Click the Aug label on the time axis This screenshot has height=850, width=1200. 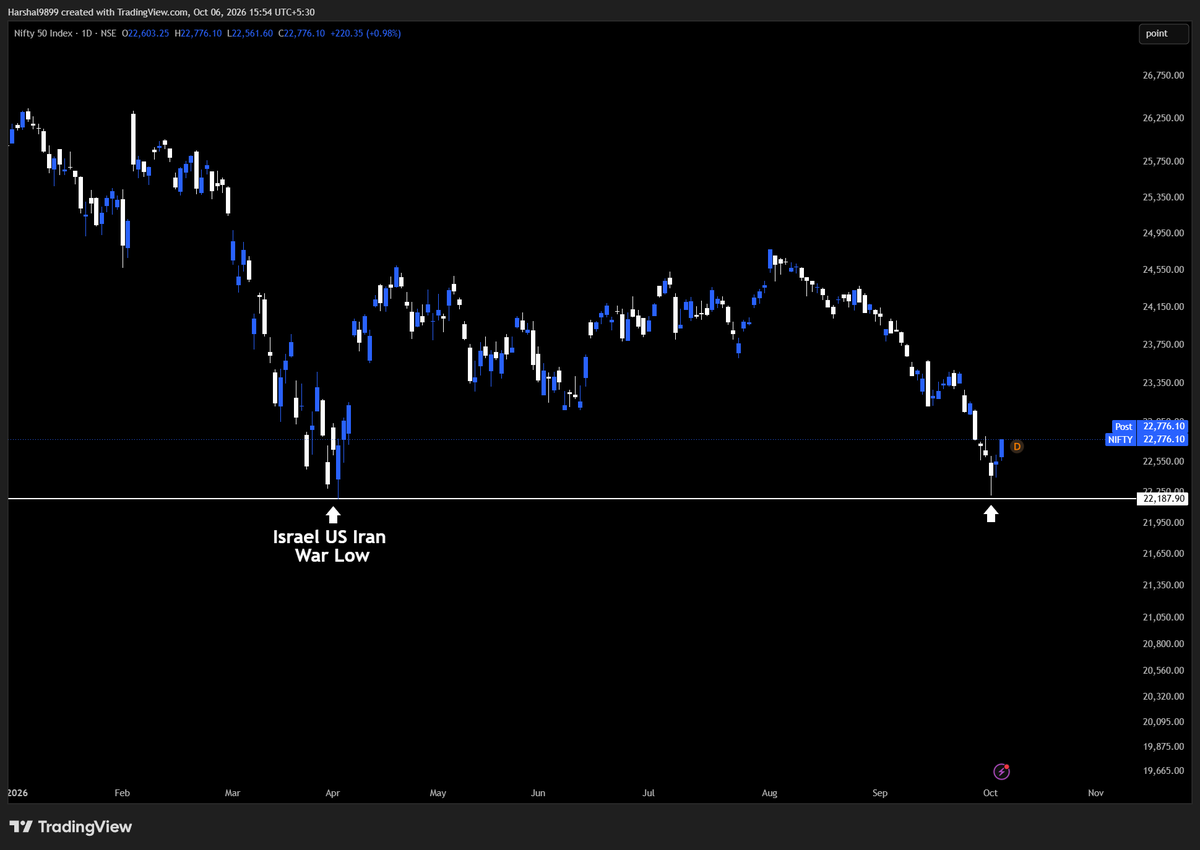[x=770, y=793]
